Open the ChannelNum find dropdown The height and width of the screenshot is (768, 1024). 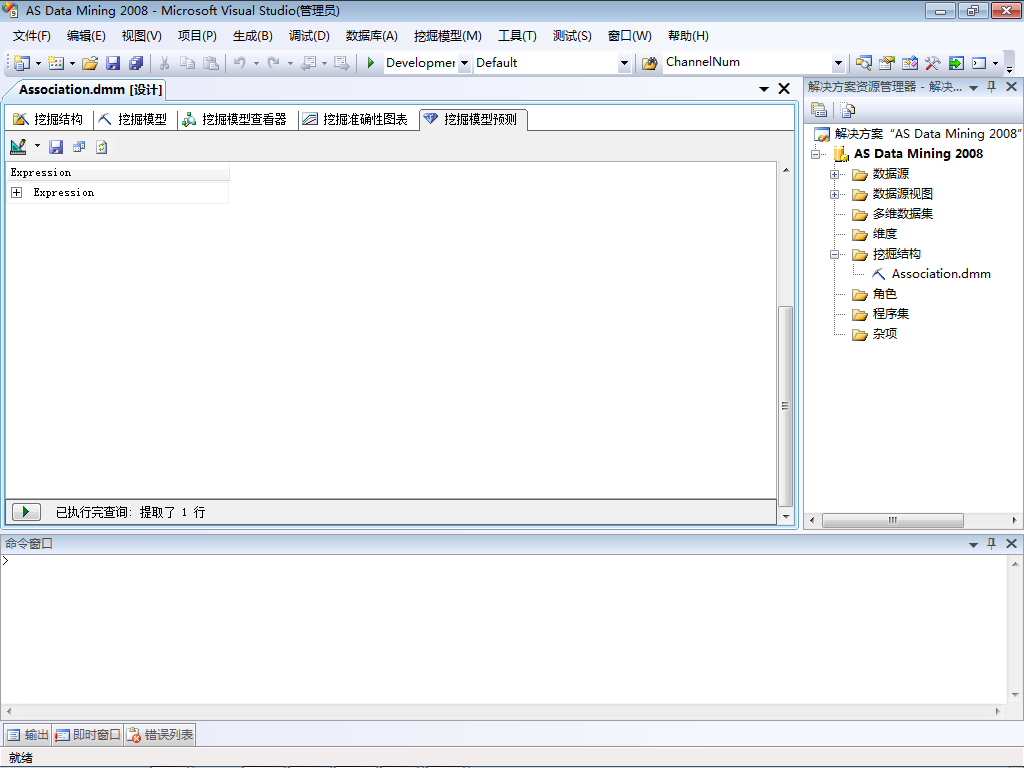click(839, 63)
